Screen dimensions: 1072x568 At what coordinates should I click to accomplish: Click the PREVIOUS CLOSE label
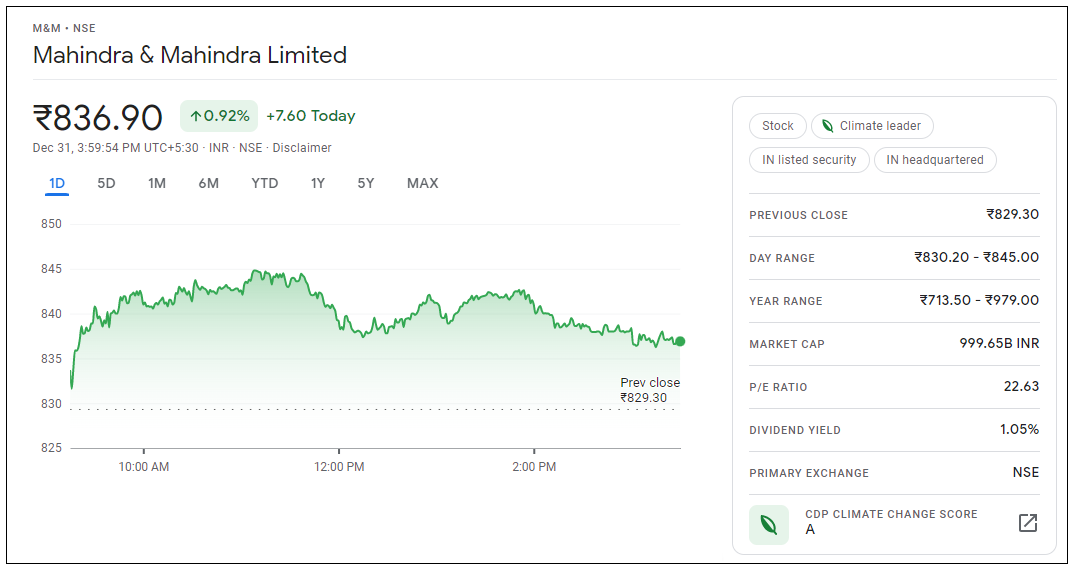pos(799,215)
